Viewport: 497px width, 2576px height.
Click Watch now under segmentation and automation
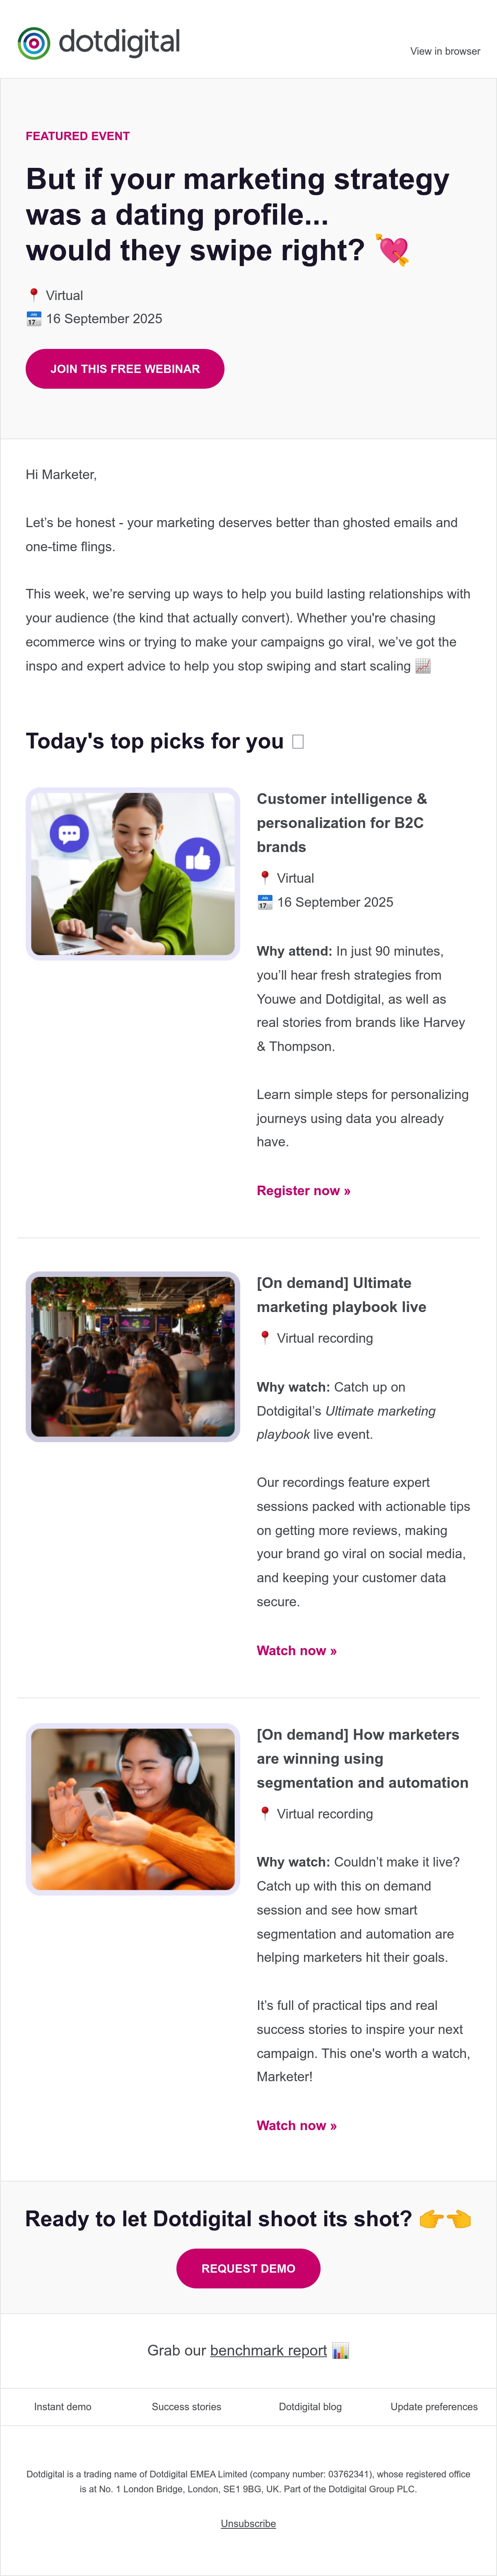pos(297,2126)
